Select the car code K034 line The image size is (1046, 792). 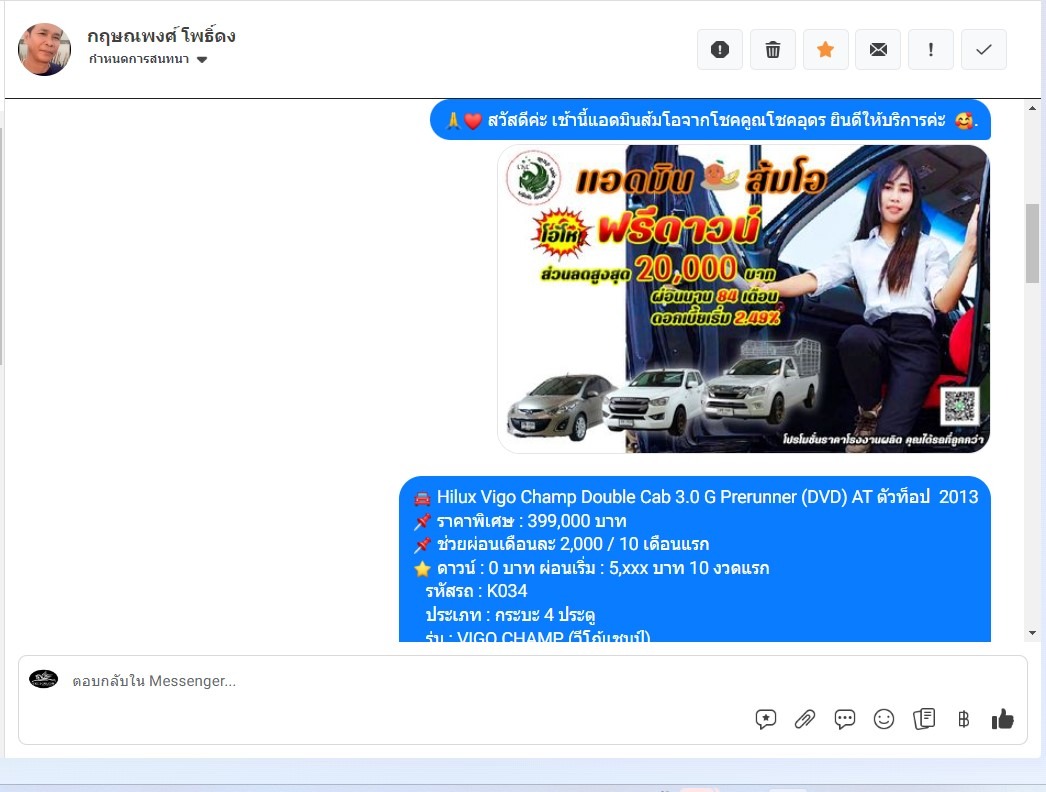(x=476, y=591)
